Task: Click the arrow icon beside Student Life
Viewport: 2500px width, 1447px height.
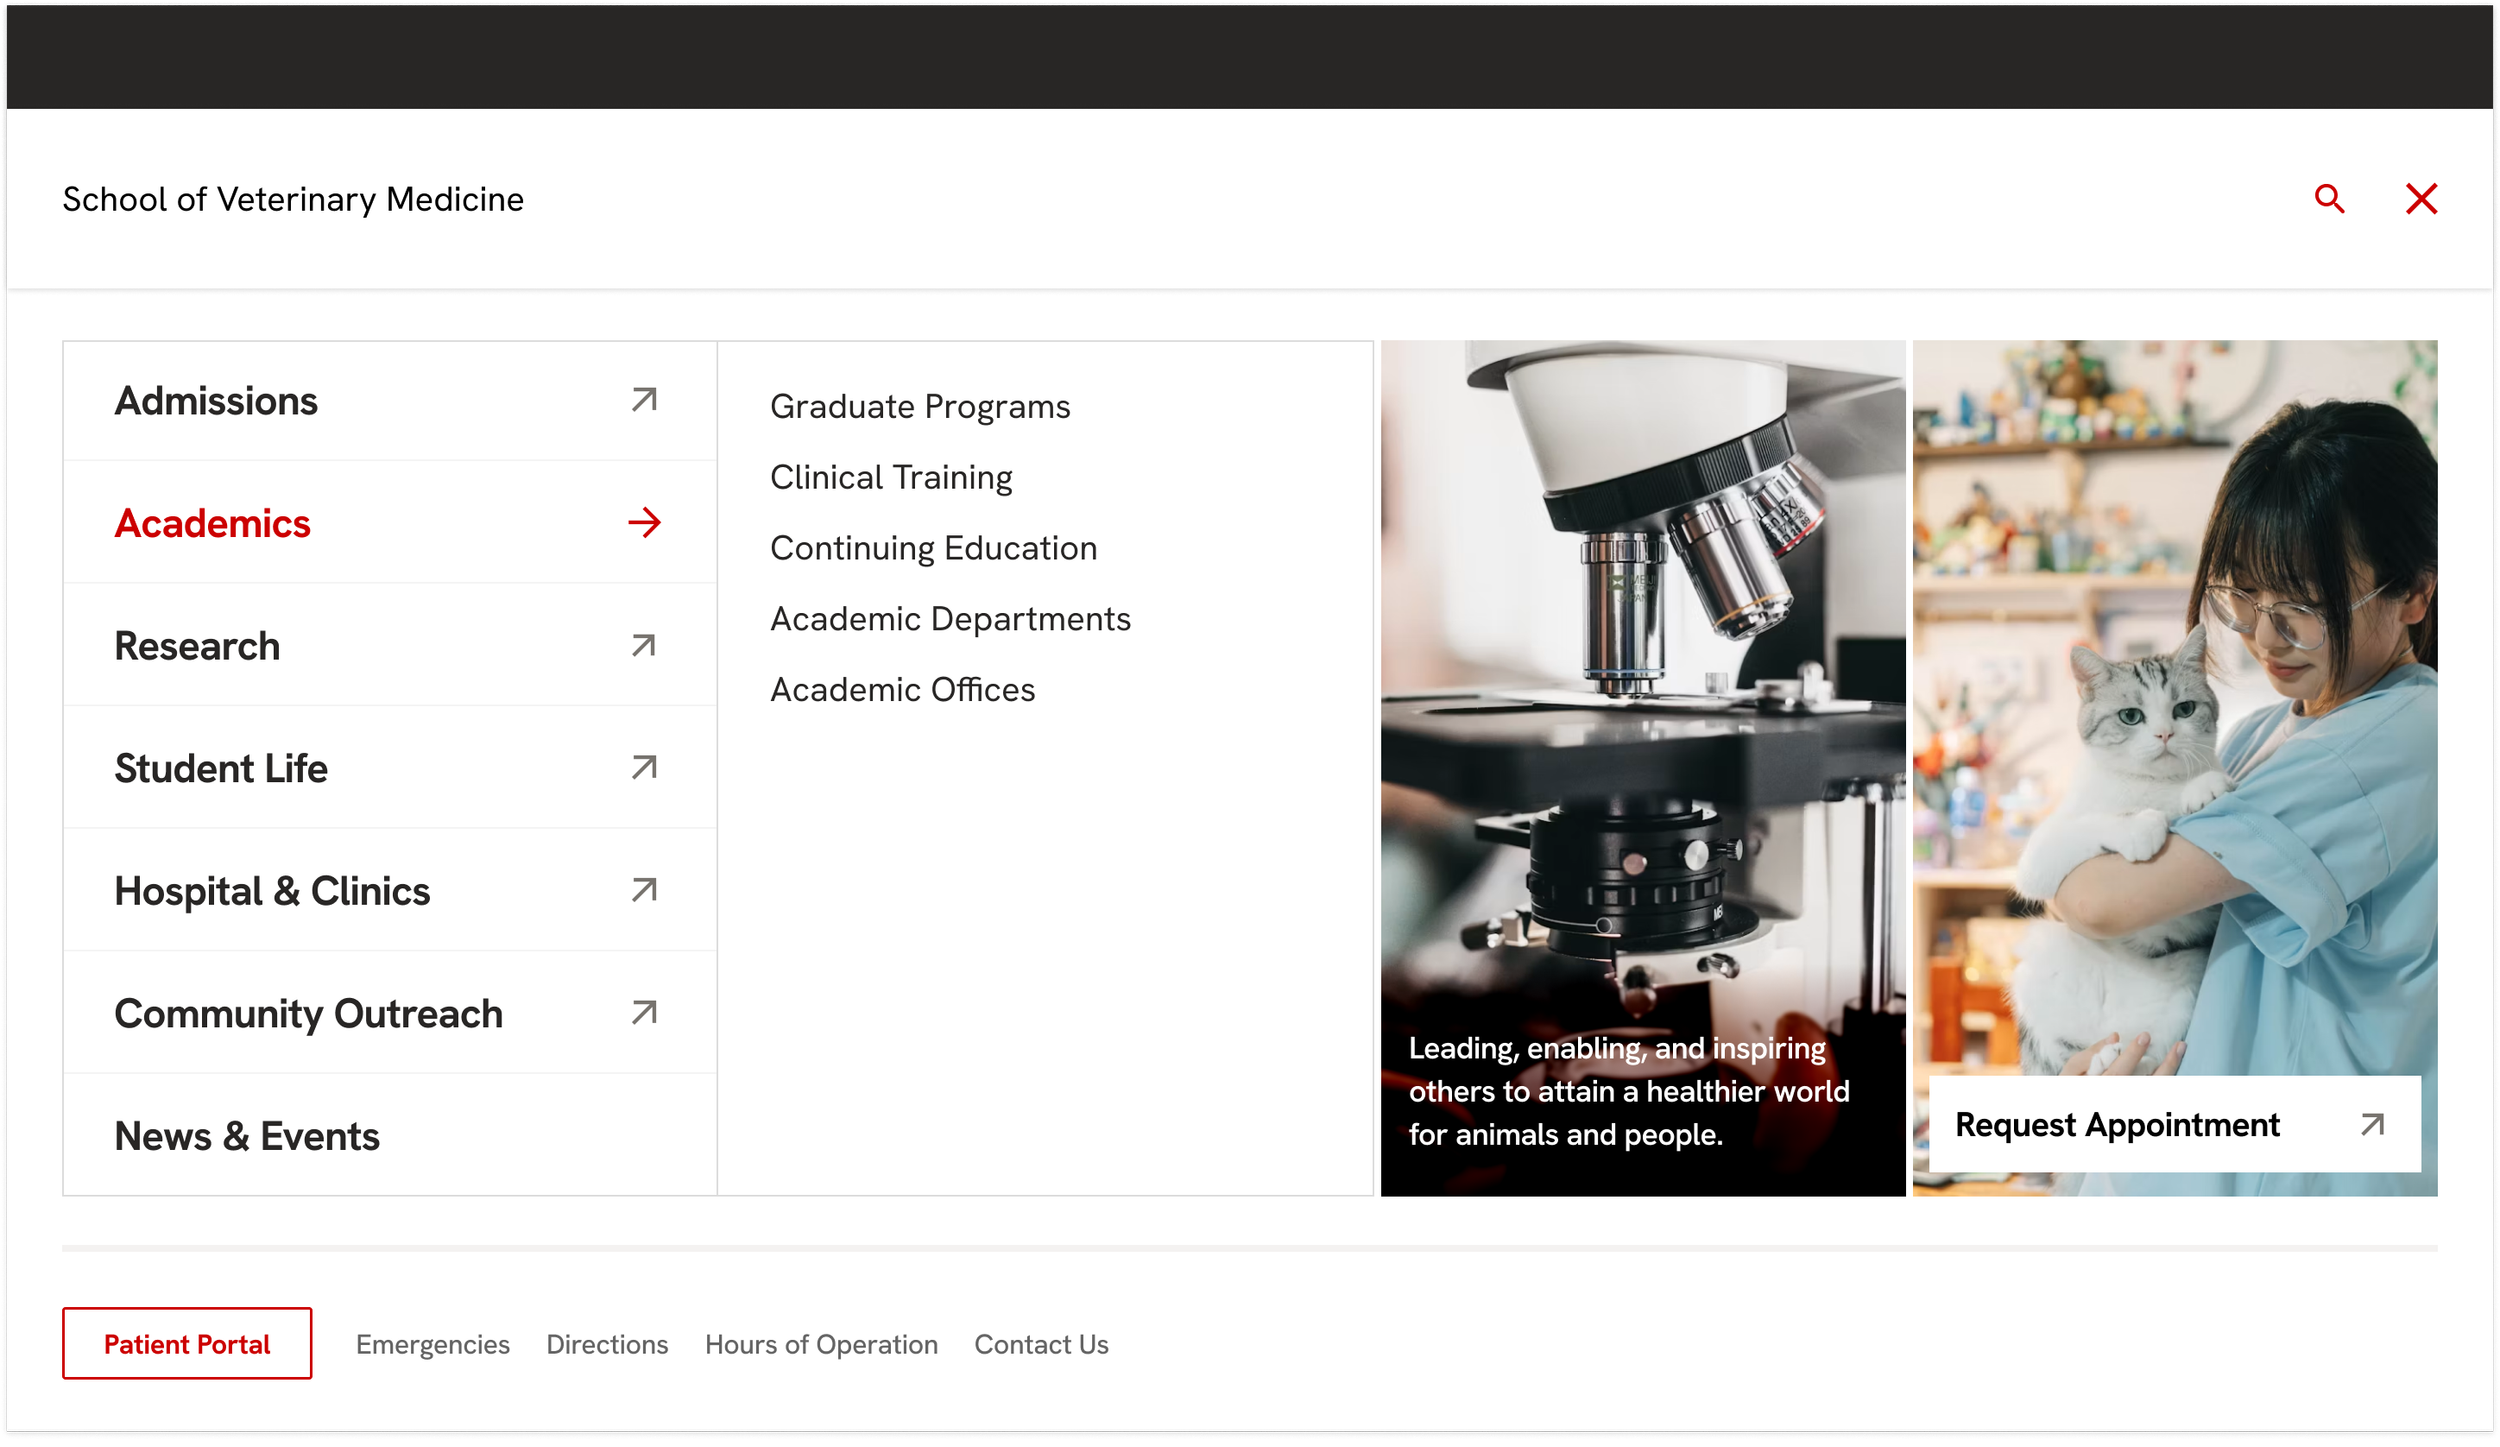Action: pos(645,768)
